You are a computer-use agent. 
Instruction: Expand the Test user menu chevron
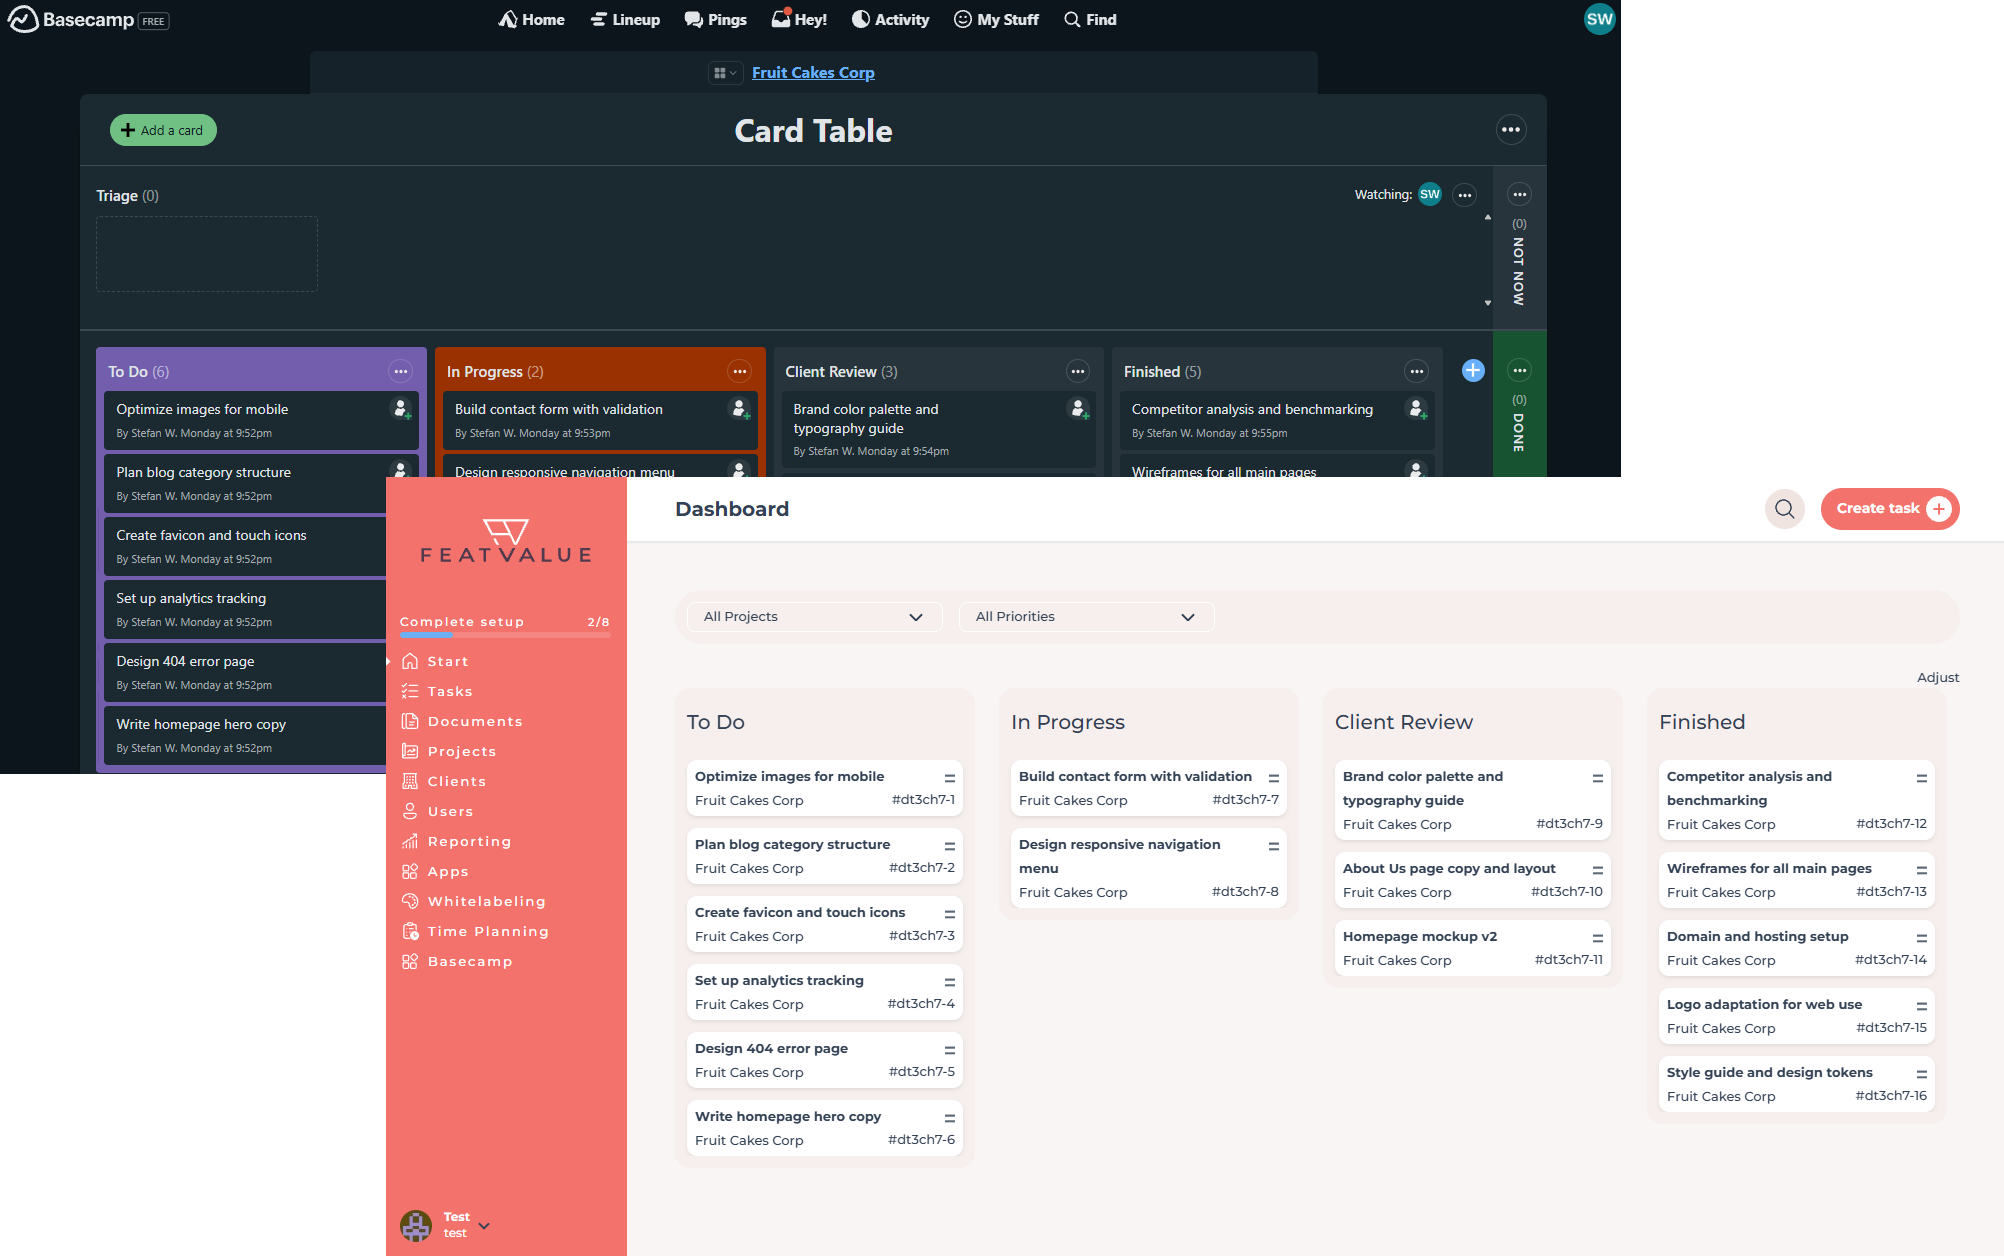coord(484,1225)
